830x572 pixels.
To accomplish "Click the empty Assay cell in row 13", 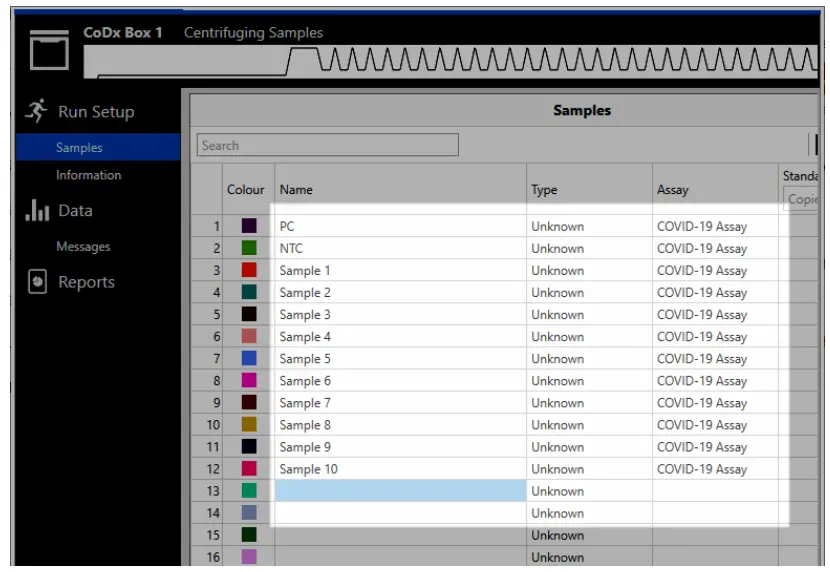I will point(715,491).
